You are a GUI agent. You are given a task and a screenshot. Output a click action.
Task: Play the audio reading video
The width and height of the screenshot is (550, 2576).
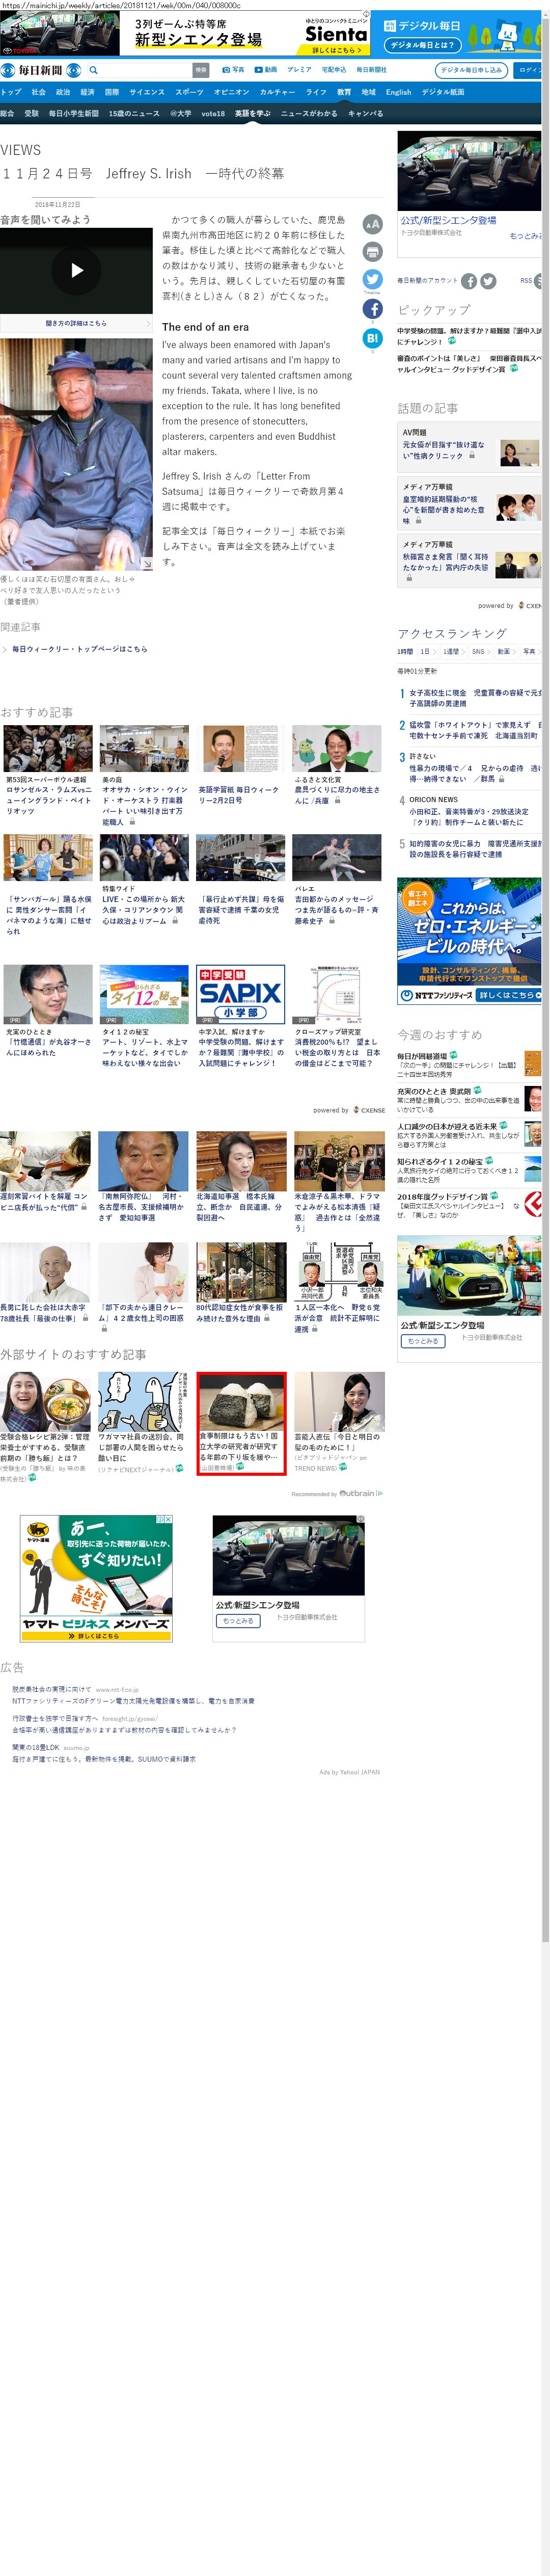click(x=76, y=270)
